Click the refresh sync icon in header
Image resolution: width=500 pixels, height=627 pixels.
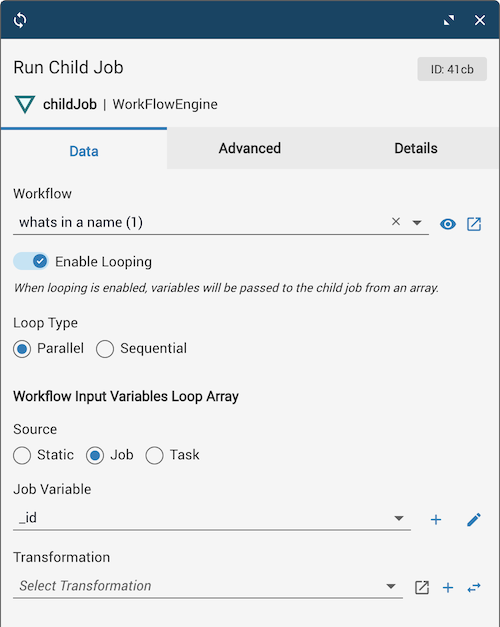click(20, 20)
